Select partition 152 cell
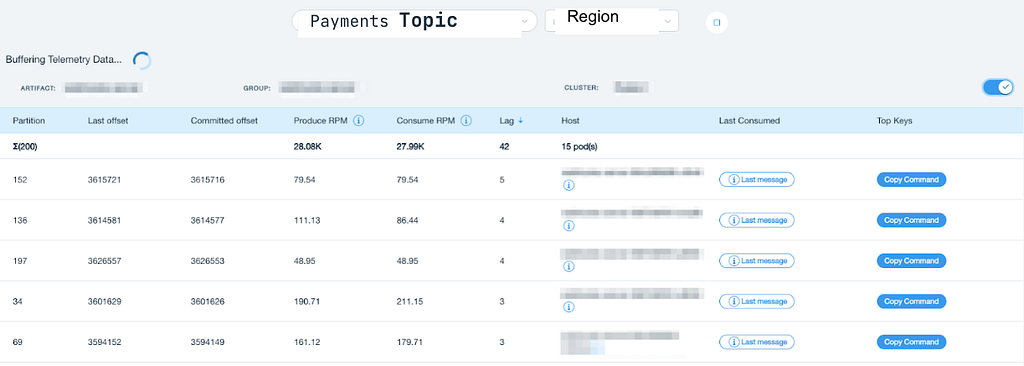This screenshot has width=1024, height=366. point(20,179)
